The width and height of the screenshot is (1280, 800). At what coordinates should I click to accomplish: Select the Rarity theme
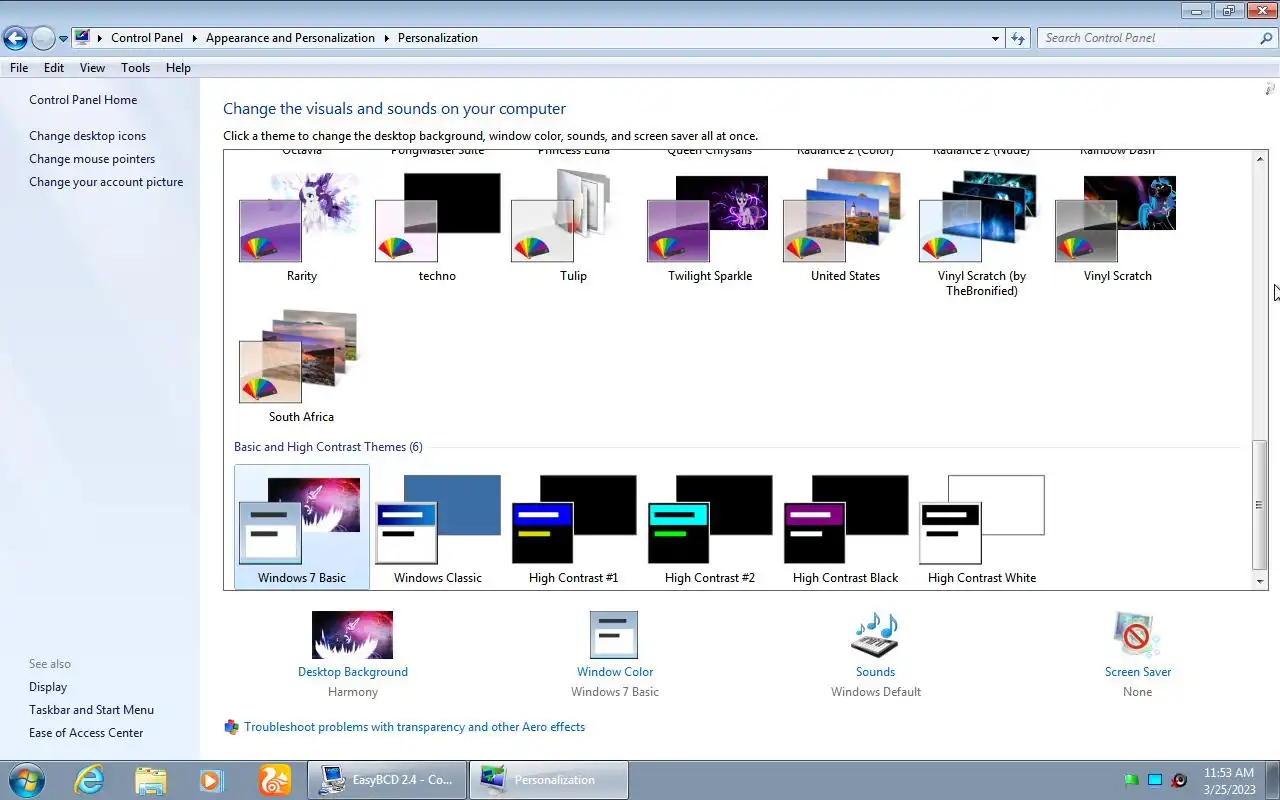point(301,227)
